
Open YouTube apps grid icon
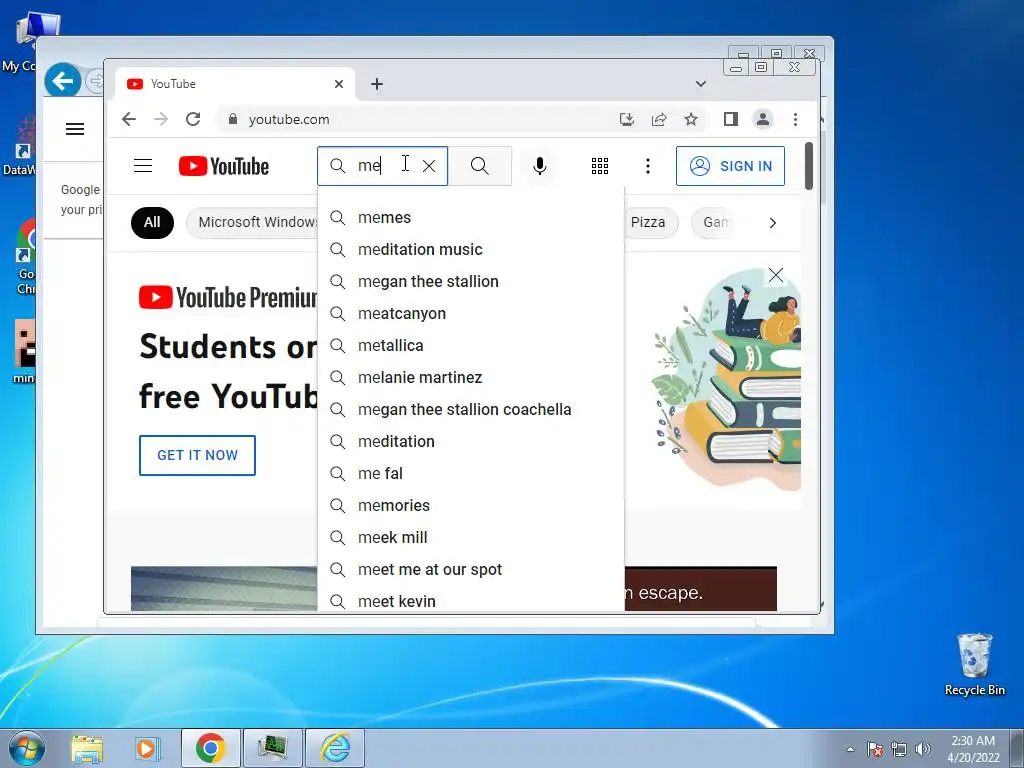(600, 166)
